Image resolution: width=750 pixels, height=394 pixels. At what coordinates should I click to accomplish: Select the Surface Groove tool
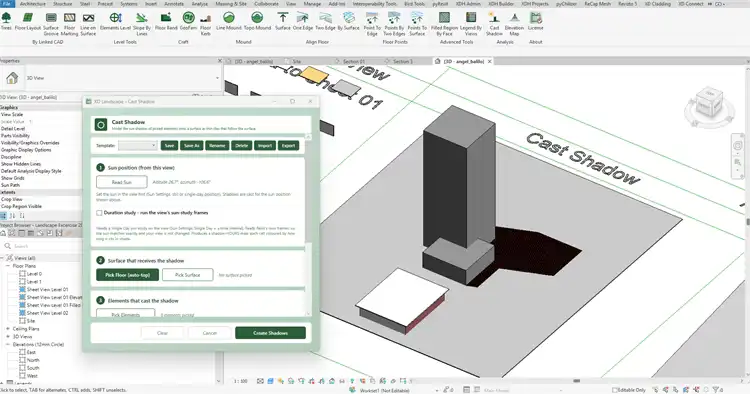pyautogui.click(x=51, y=24)
